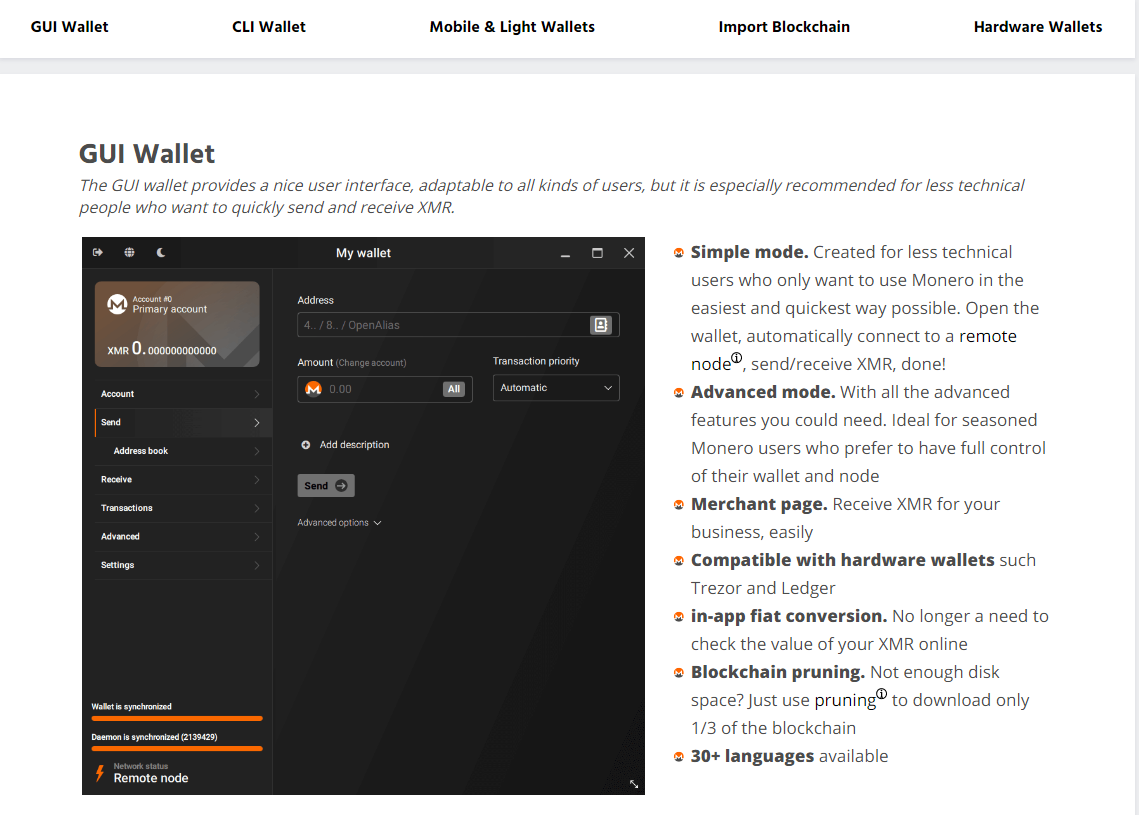Open address book icon in Address field
Image resolution: width=1139 pixels, height=815 pixels.
[x=601, y=325]
